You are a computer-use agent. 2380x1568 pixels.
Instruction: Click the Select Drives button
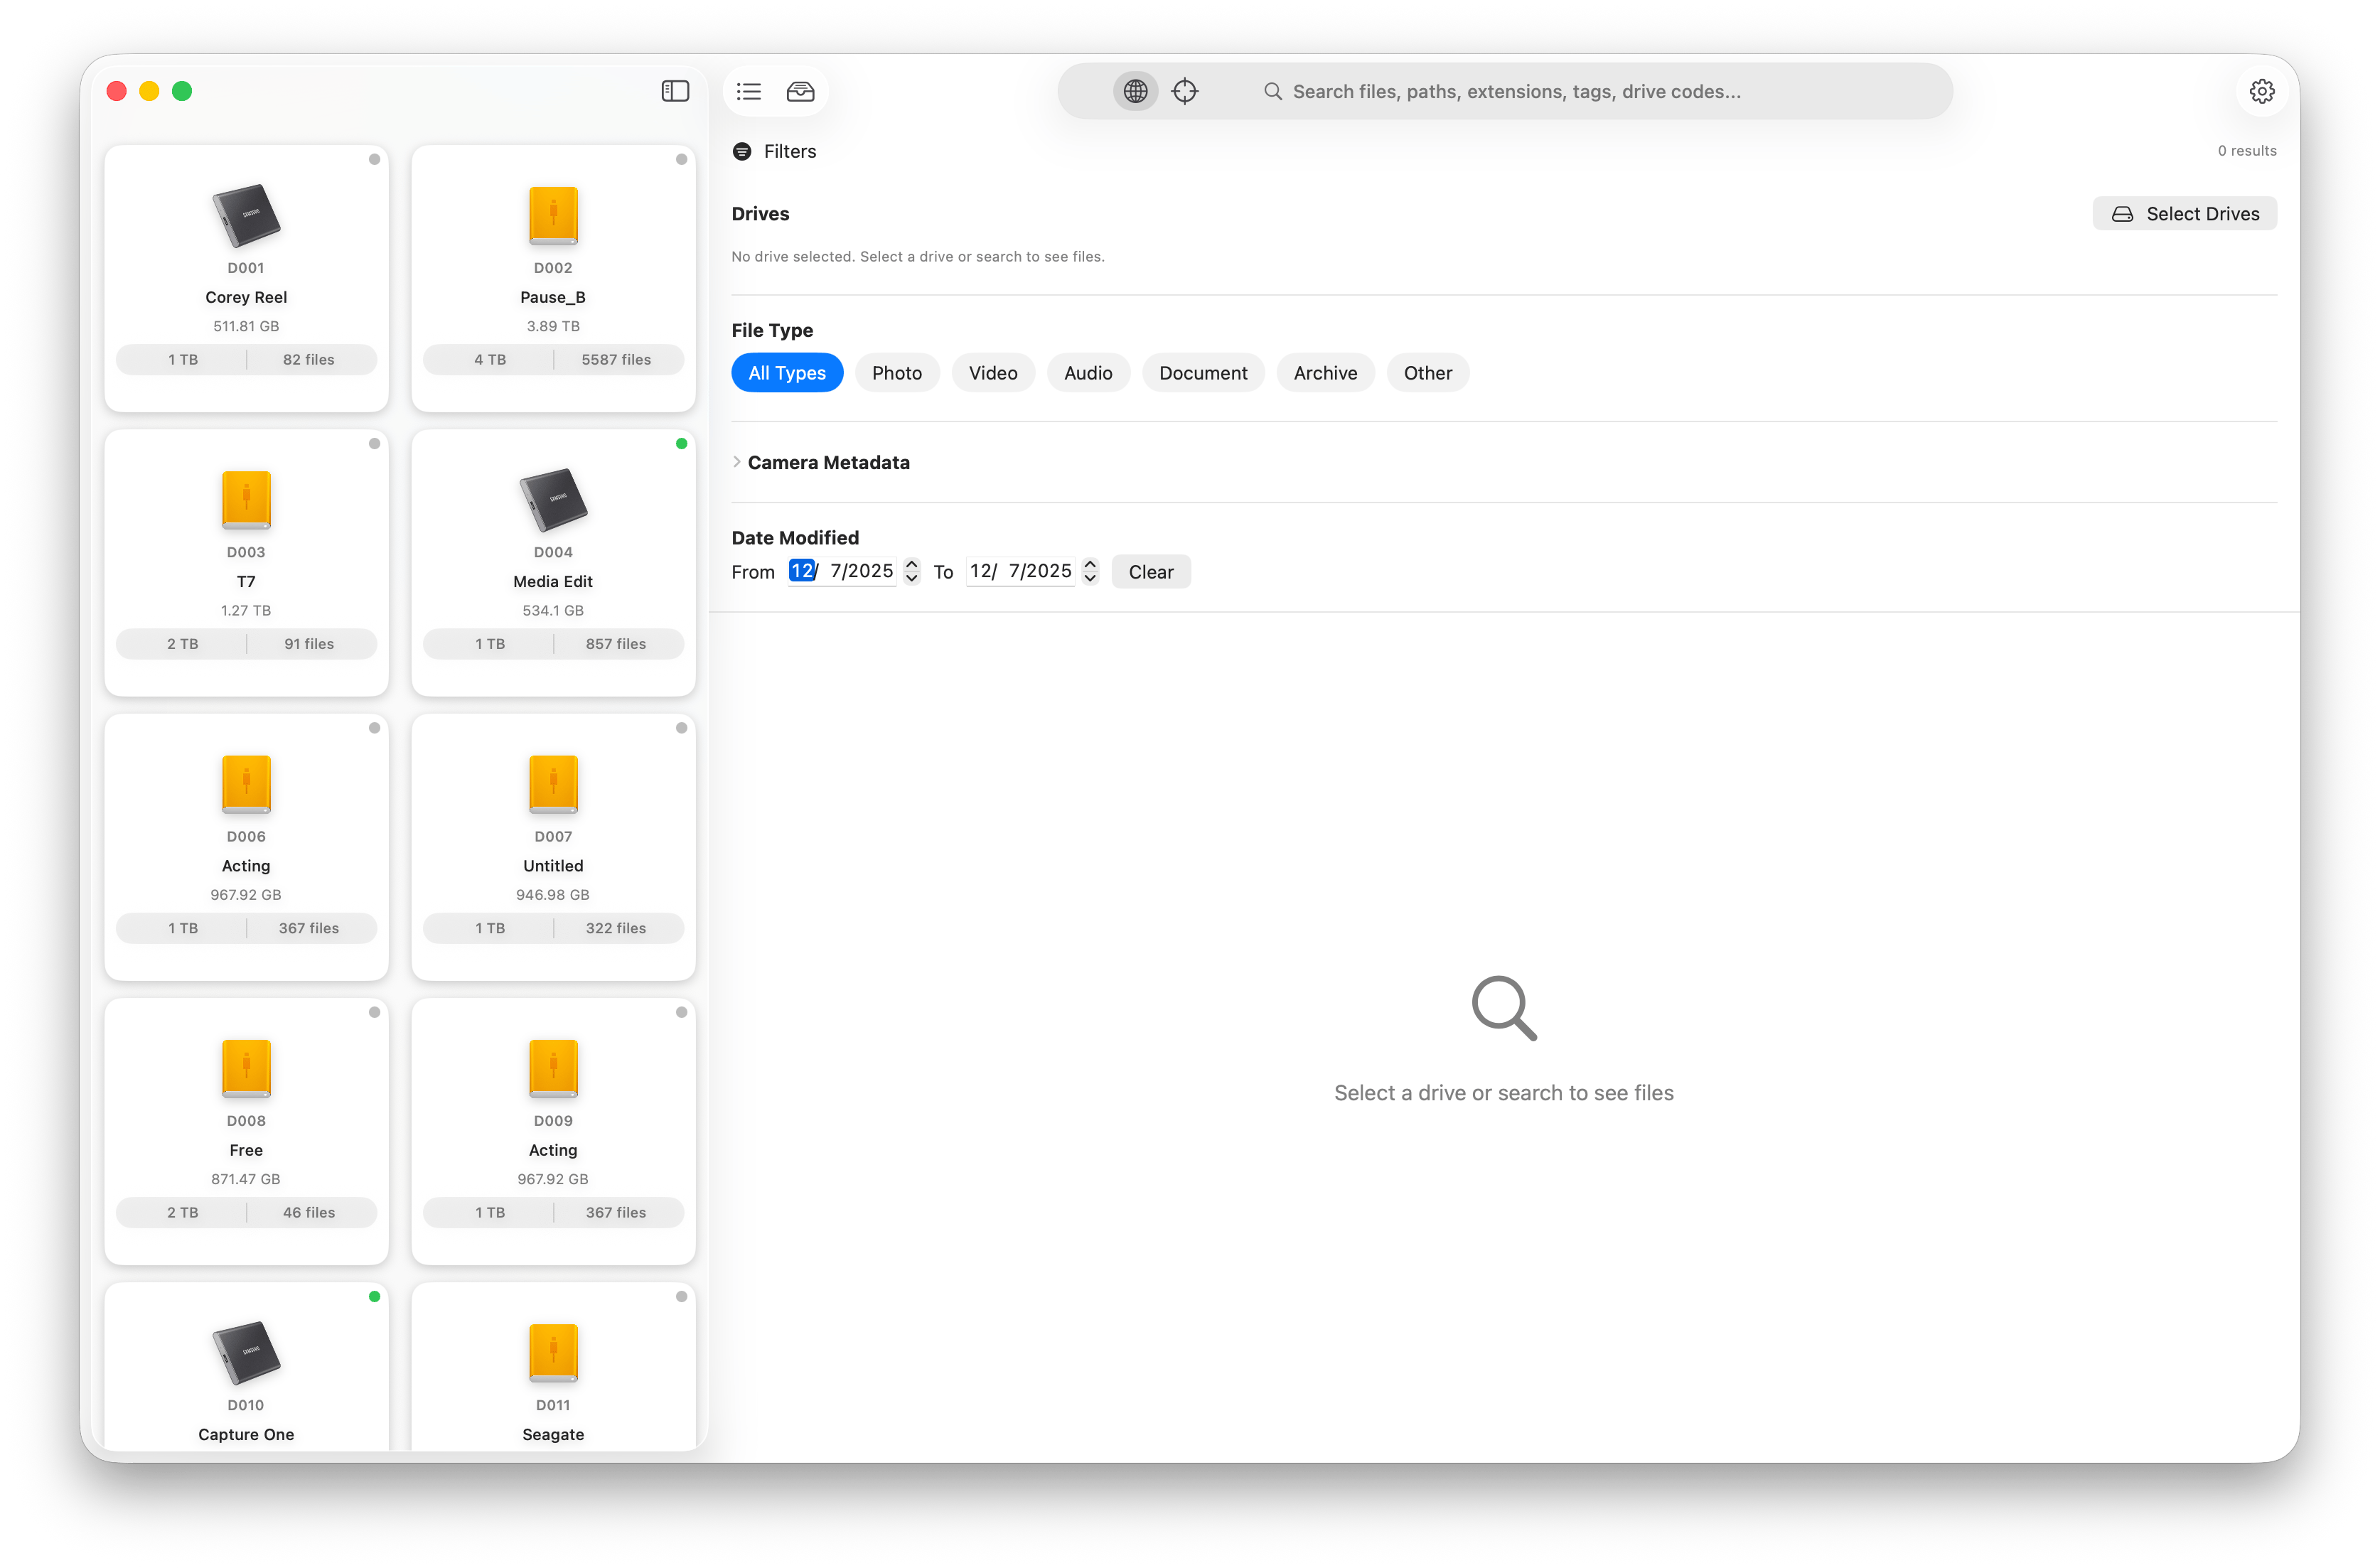tap(2185, 213)
